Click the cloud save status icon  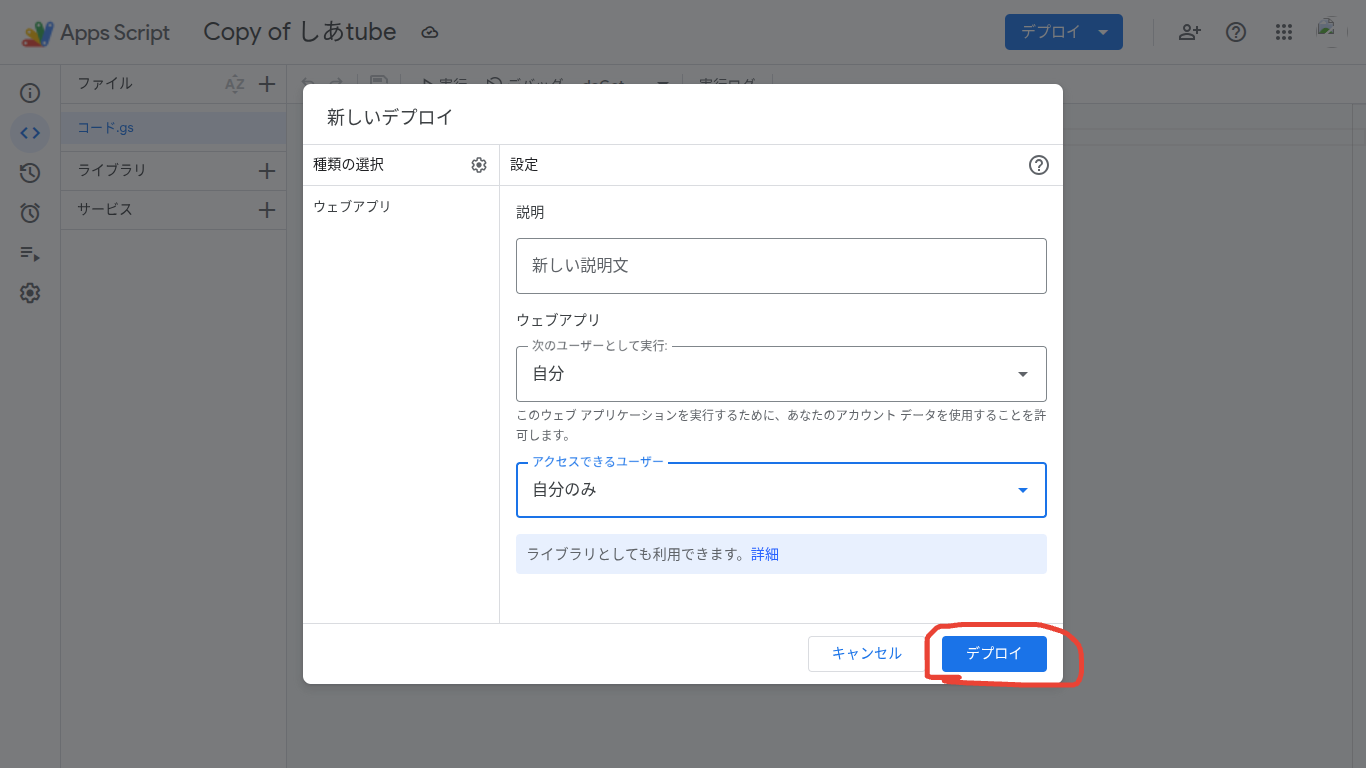430,32
